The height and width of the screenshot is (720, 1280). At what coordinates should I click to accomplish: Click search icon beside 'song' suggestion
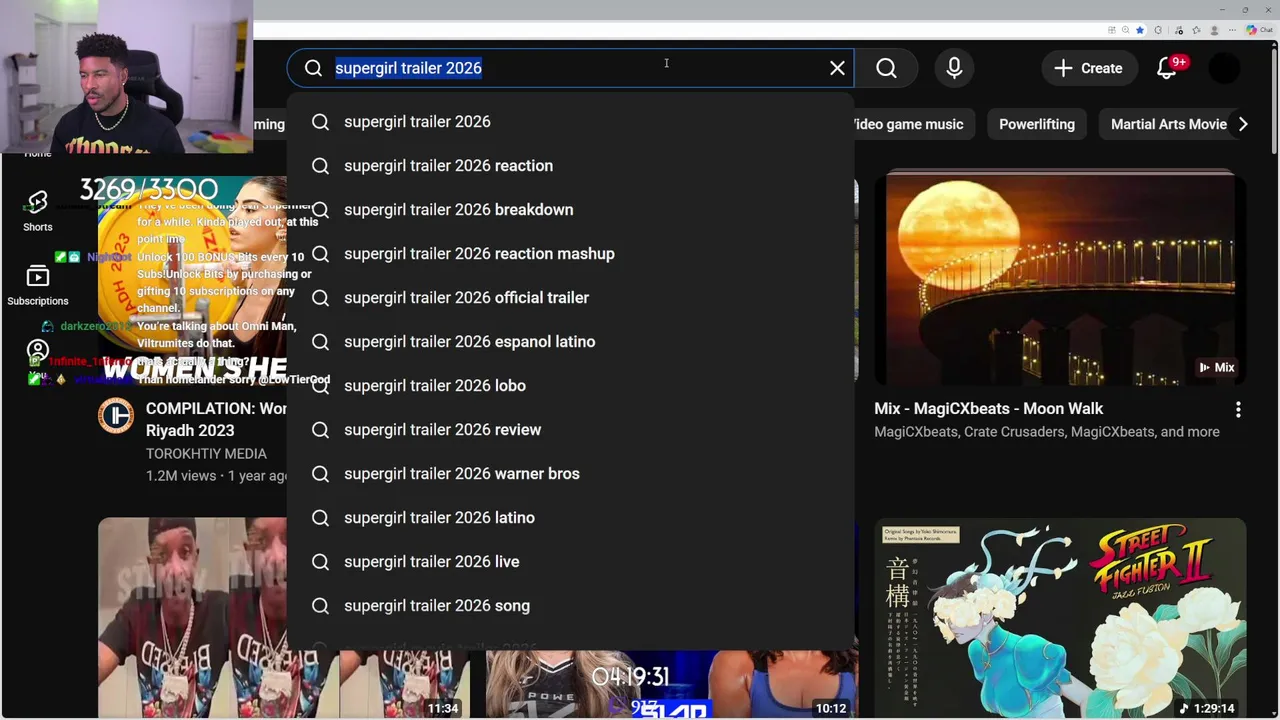[320, 606]
